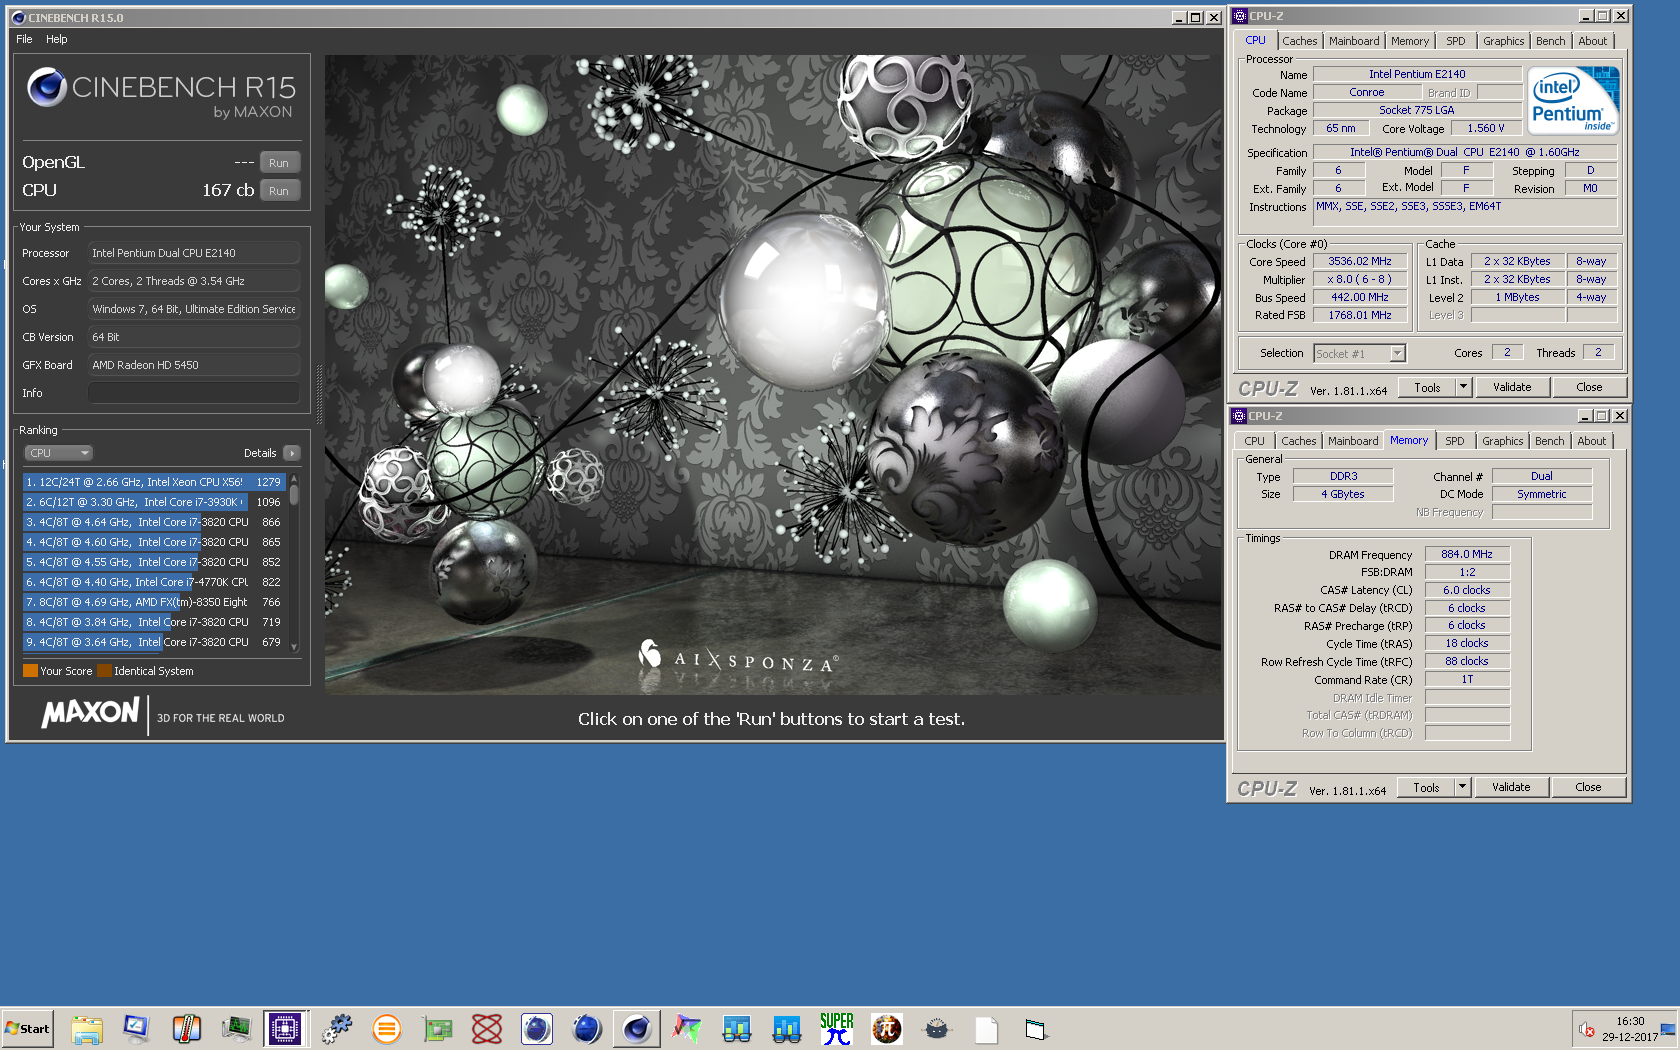The image size is (1680, 1050).
Task: Open the green circuit monitor icon in taskbar
Action: point(237,1029)
